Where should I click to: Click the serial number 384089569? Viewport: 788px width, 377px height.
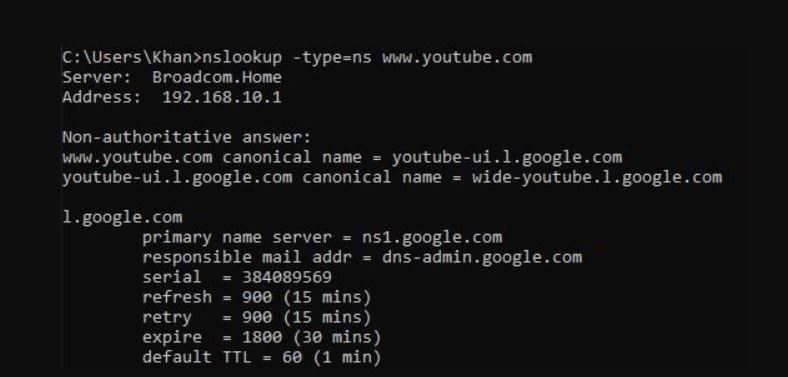click(287, 277)
